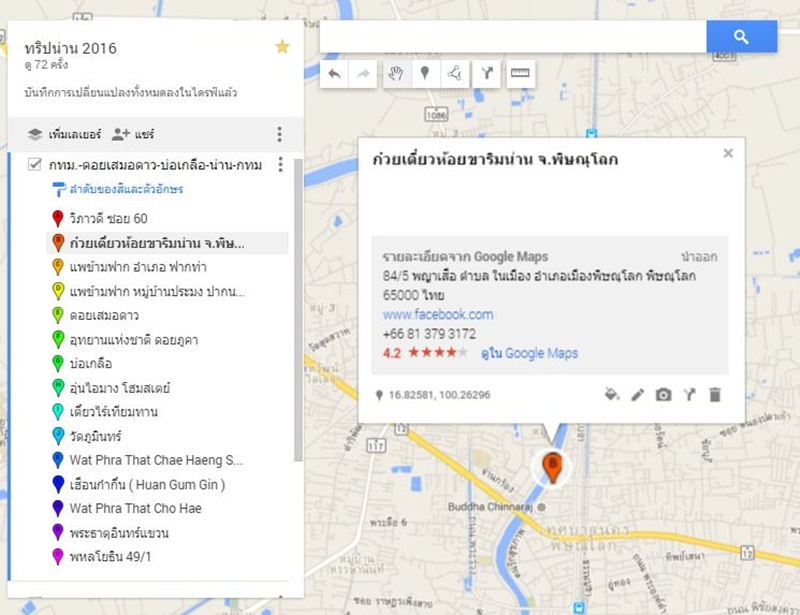
Task: Click light green pin icon of ดอยเสมอดาว
Action: point(58,315)
